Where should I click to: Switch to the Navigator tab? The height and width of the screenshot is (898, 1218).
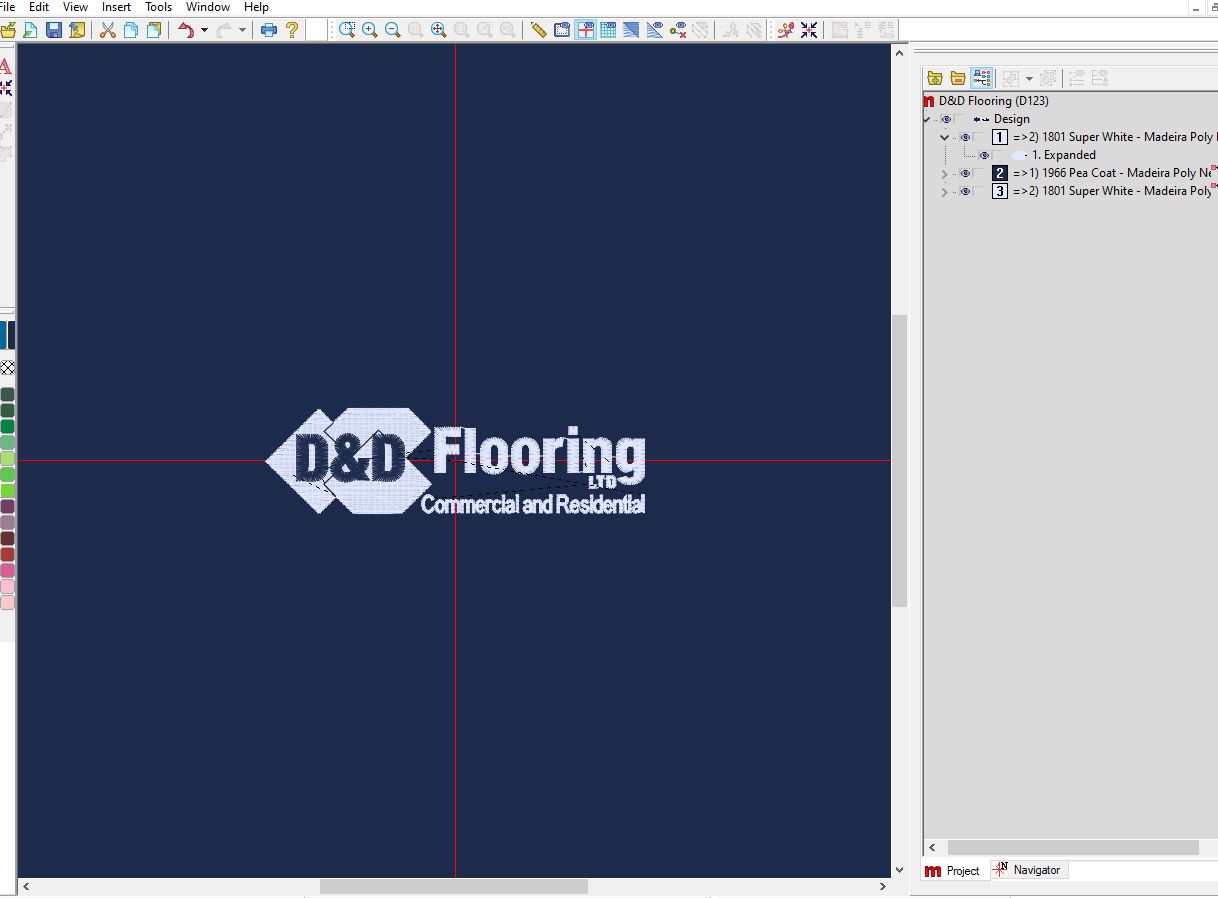[1027, 870]
